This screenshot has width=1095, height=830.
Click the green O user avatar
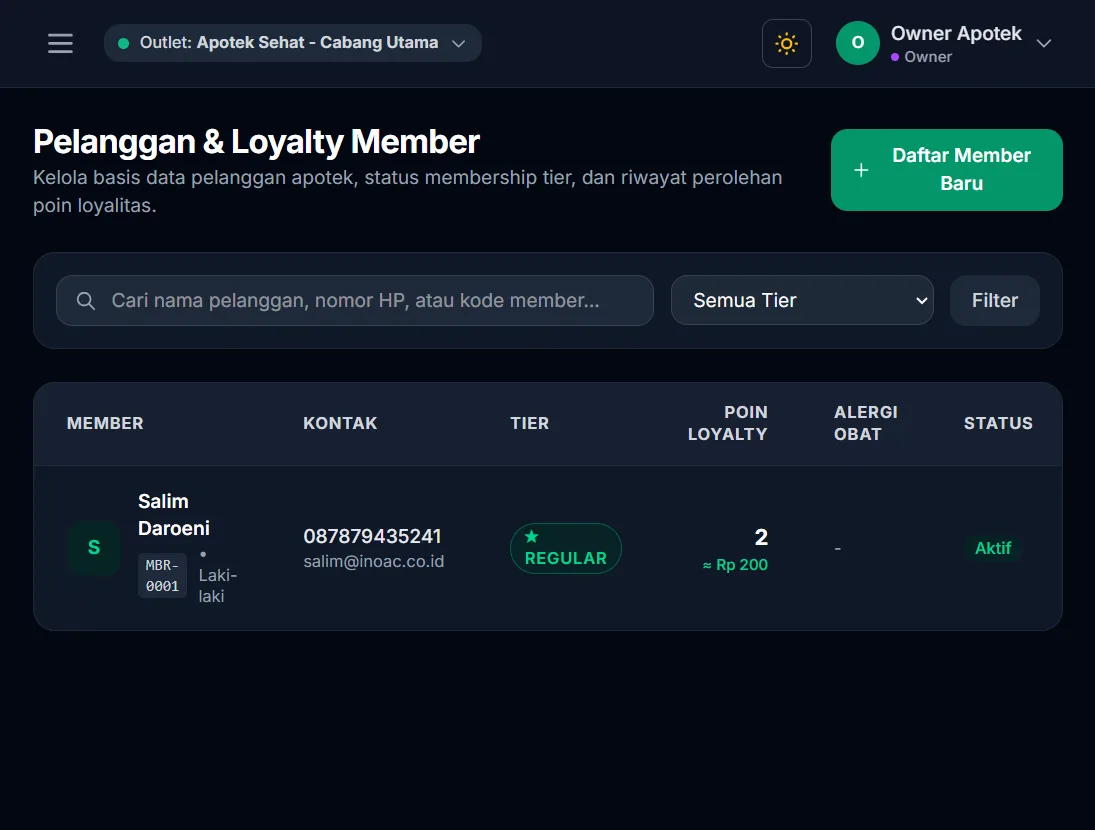[858, 43]
